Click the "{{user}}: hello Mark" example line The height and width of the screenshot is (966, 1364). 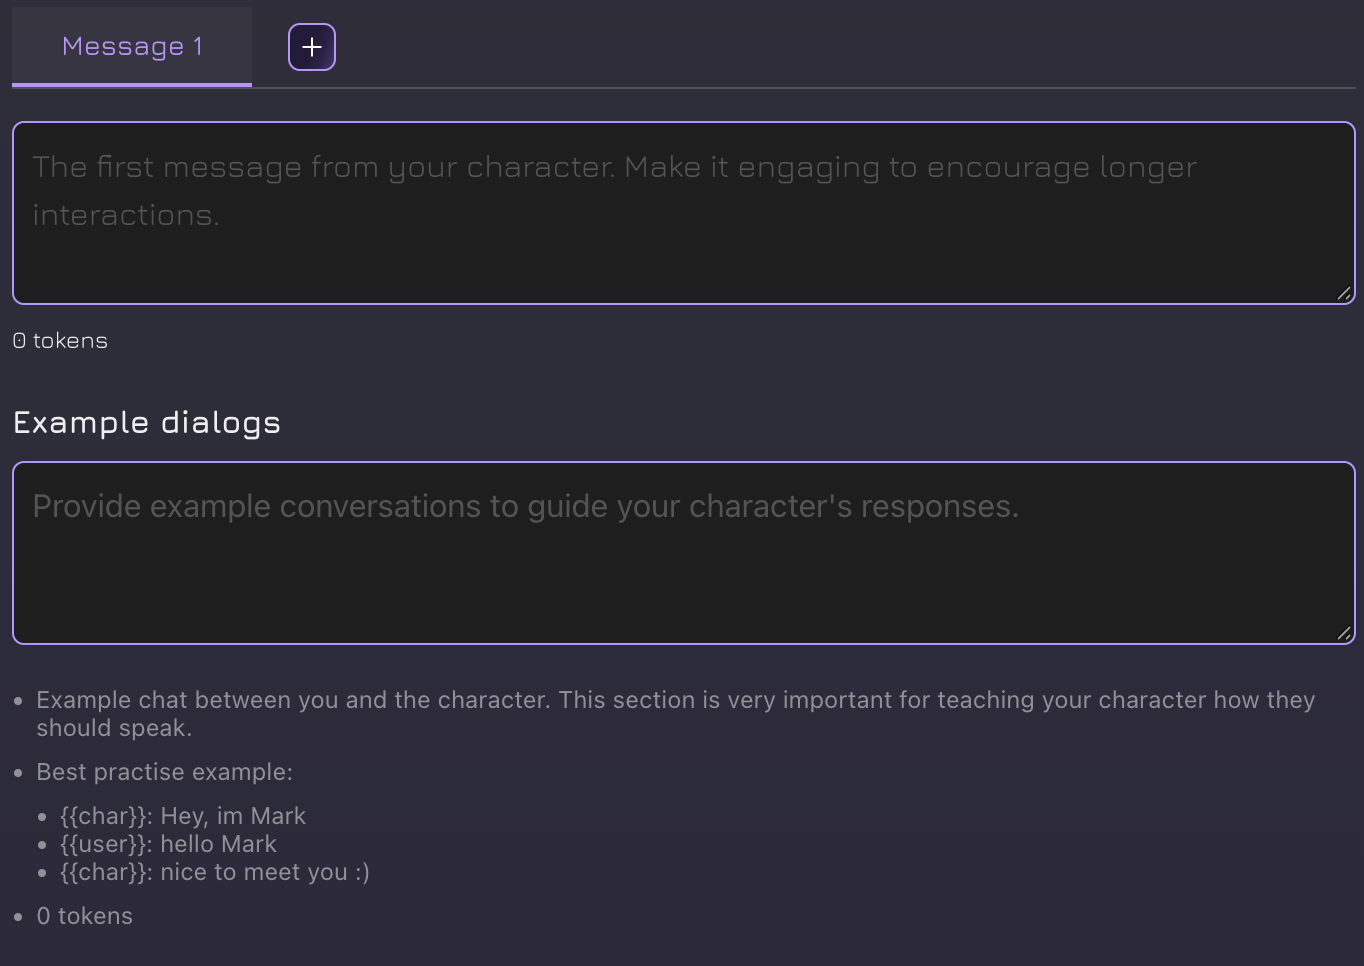(x=168, y=844)
